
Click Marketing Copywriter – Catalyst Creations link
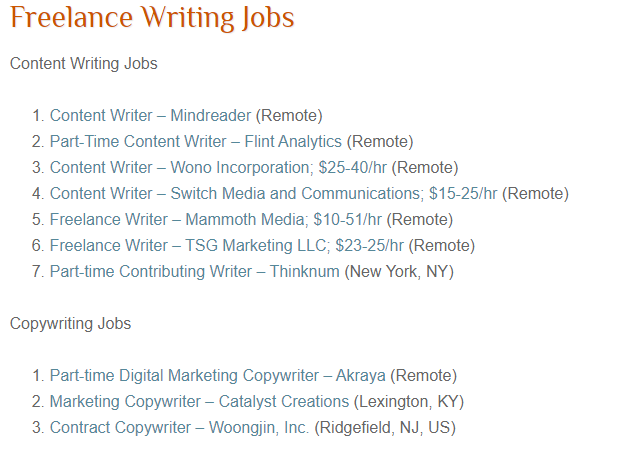tap(199, 401)
